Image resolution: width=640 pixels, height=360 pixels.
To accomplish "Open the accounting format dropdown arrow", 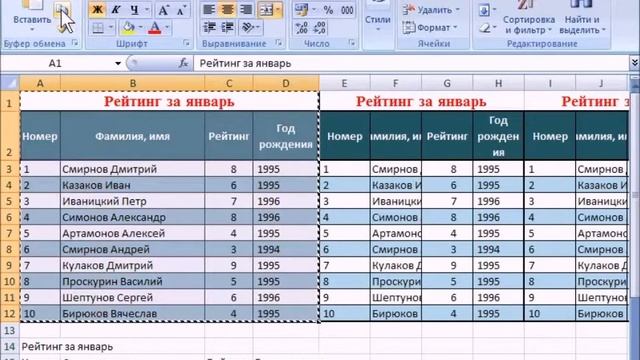I will pos(314,10).
